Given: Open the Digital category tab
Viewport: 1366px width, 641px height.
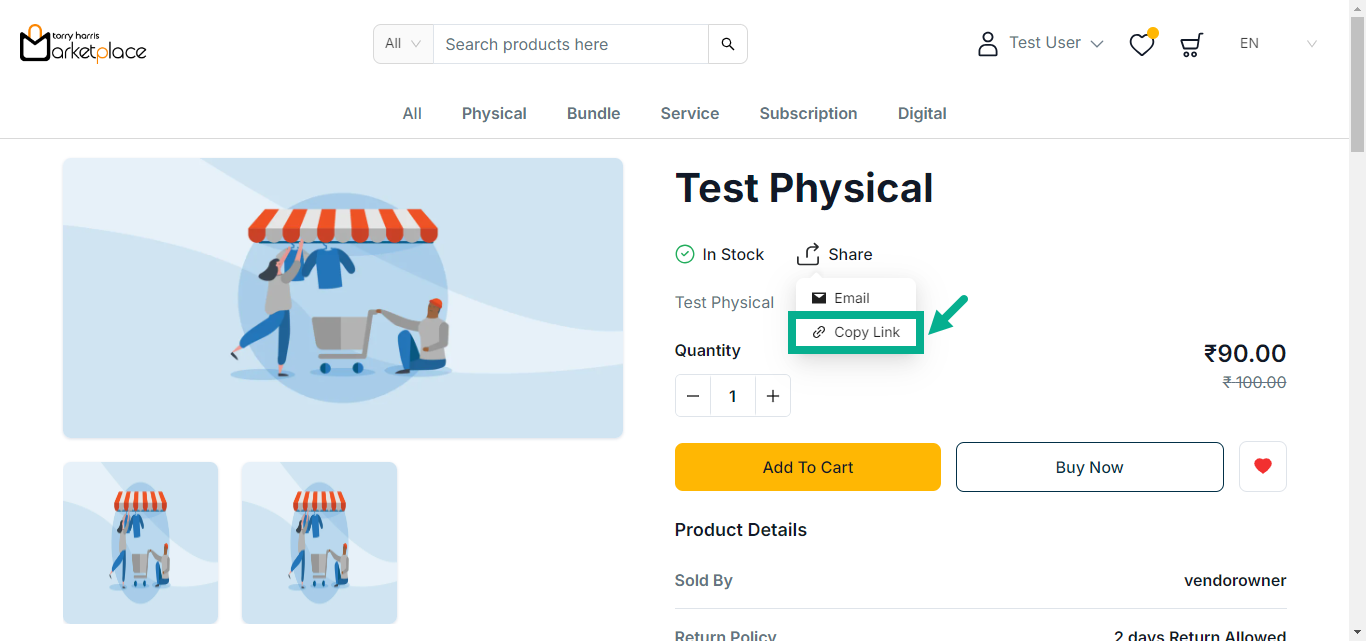Looking at the screenshot, I should [922, 114].
